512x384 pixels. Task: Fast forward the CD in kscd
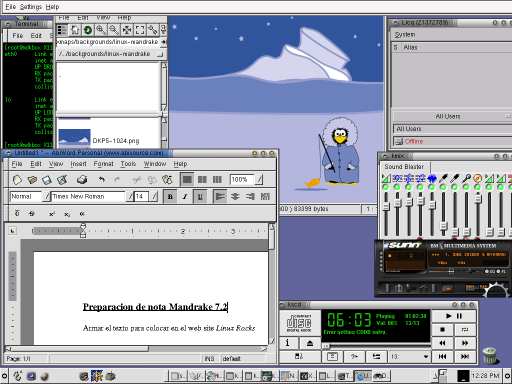coord(465,343)
